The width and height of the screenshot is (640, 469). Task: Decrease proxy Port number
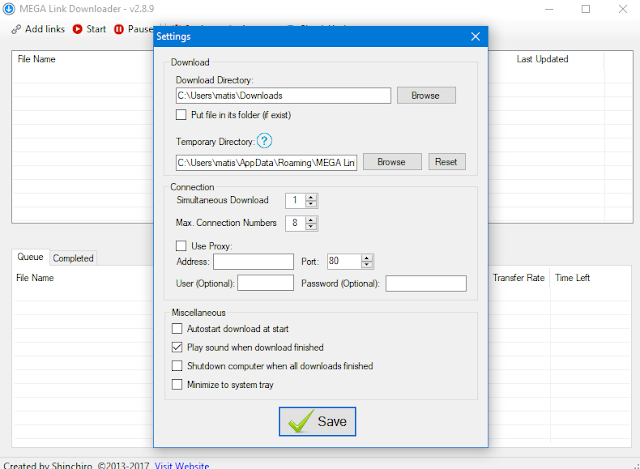pyautogui.click(x=367, y=264)
